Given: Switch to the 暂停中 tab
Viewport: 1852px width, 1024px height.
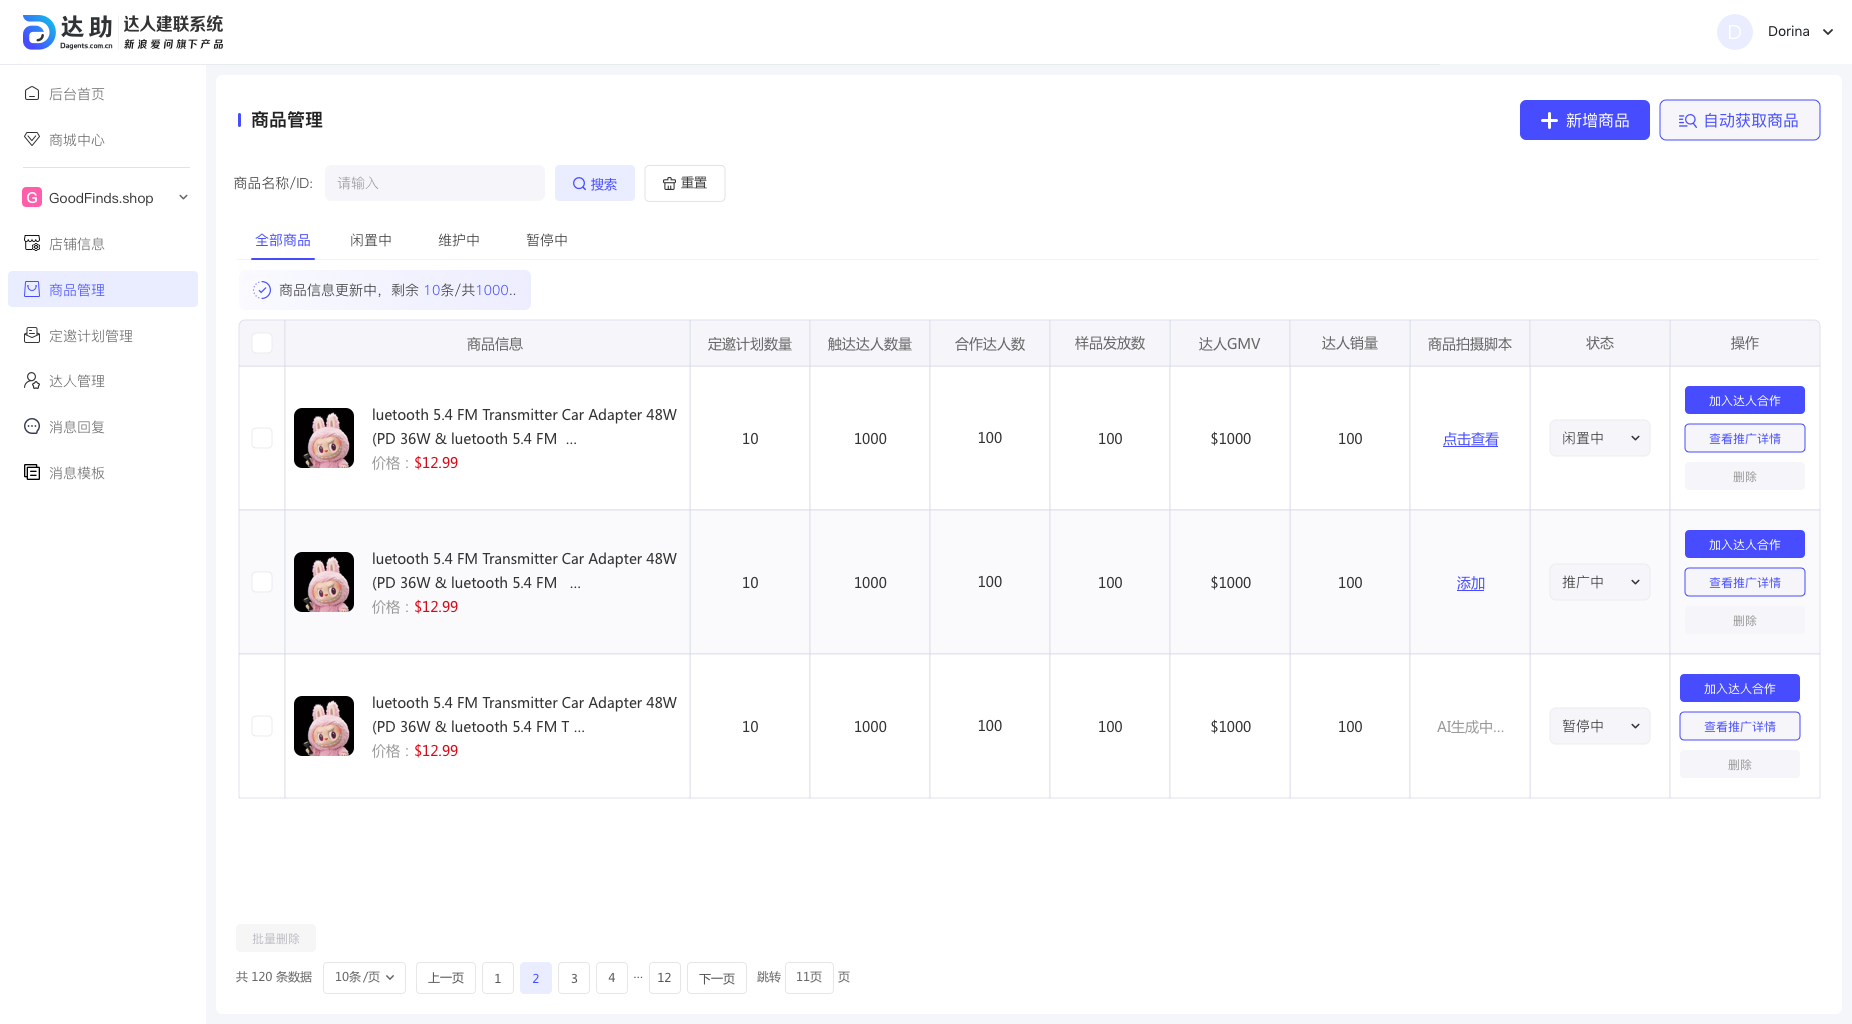Looking at the screenshot, I should 547,240.
